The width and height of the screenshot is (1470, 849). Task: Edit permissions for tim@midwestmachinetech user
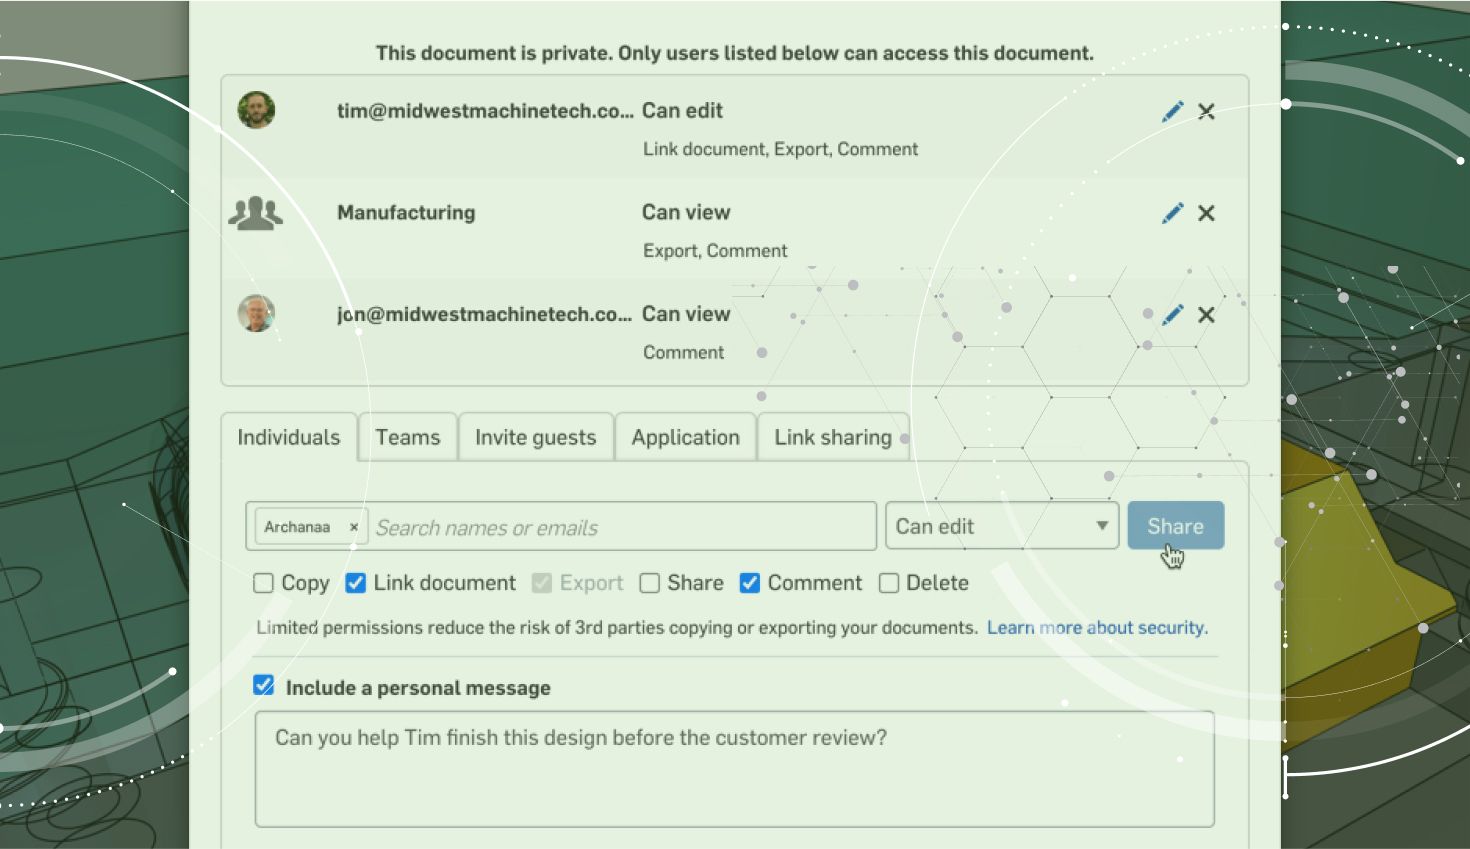(x=1172, y=111)
